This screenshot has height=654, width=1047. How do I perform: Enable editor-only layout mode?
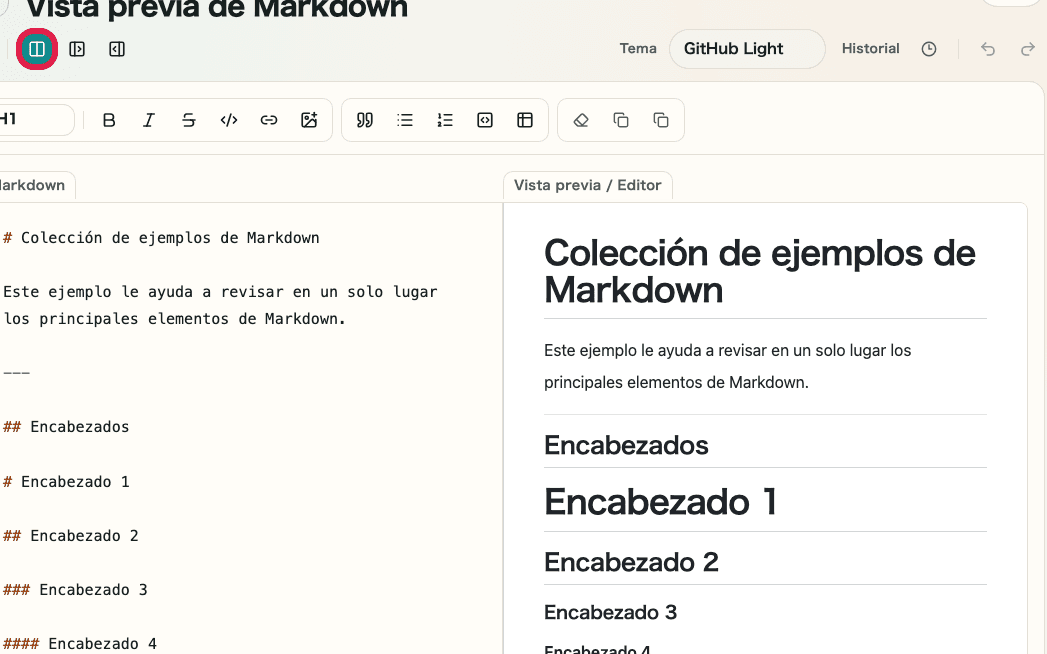(x=77, y=48)
